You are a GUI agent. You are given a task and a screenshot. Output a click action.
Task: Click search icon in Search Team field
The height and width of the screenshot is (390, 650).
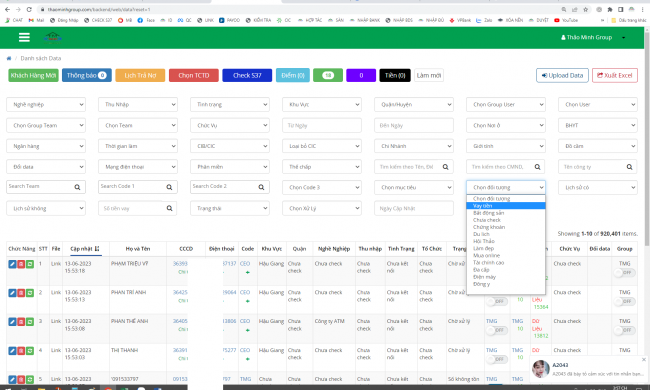pos(77,187)
